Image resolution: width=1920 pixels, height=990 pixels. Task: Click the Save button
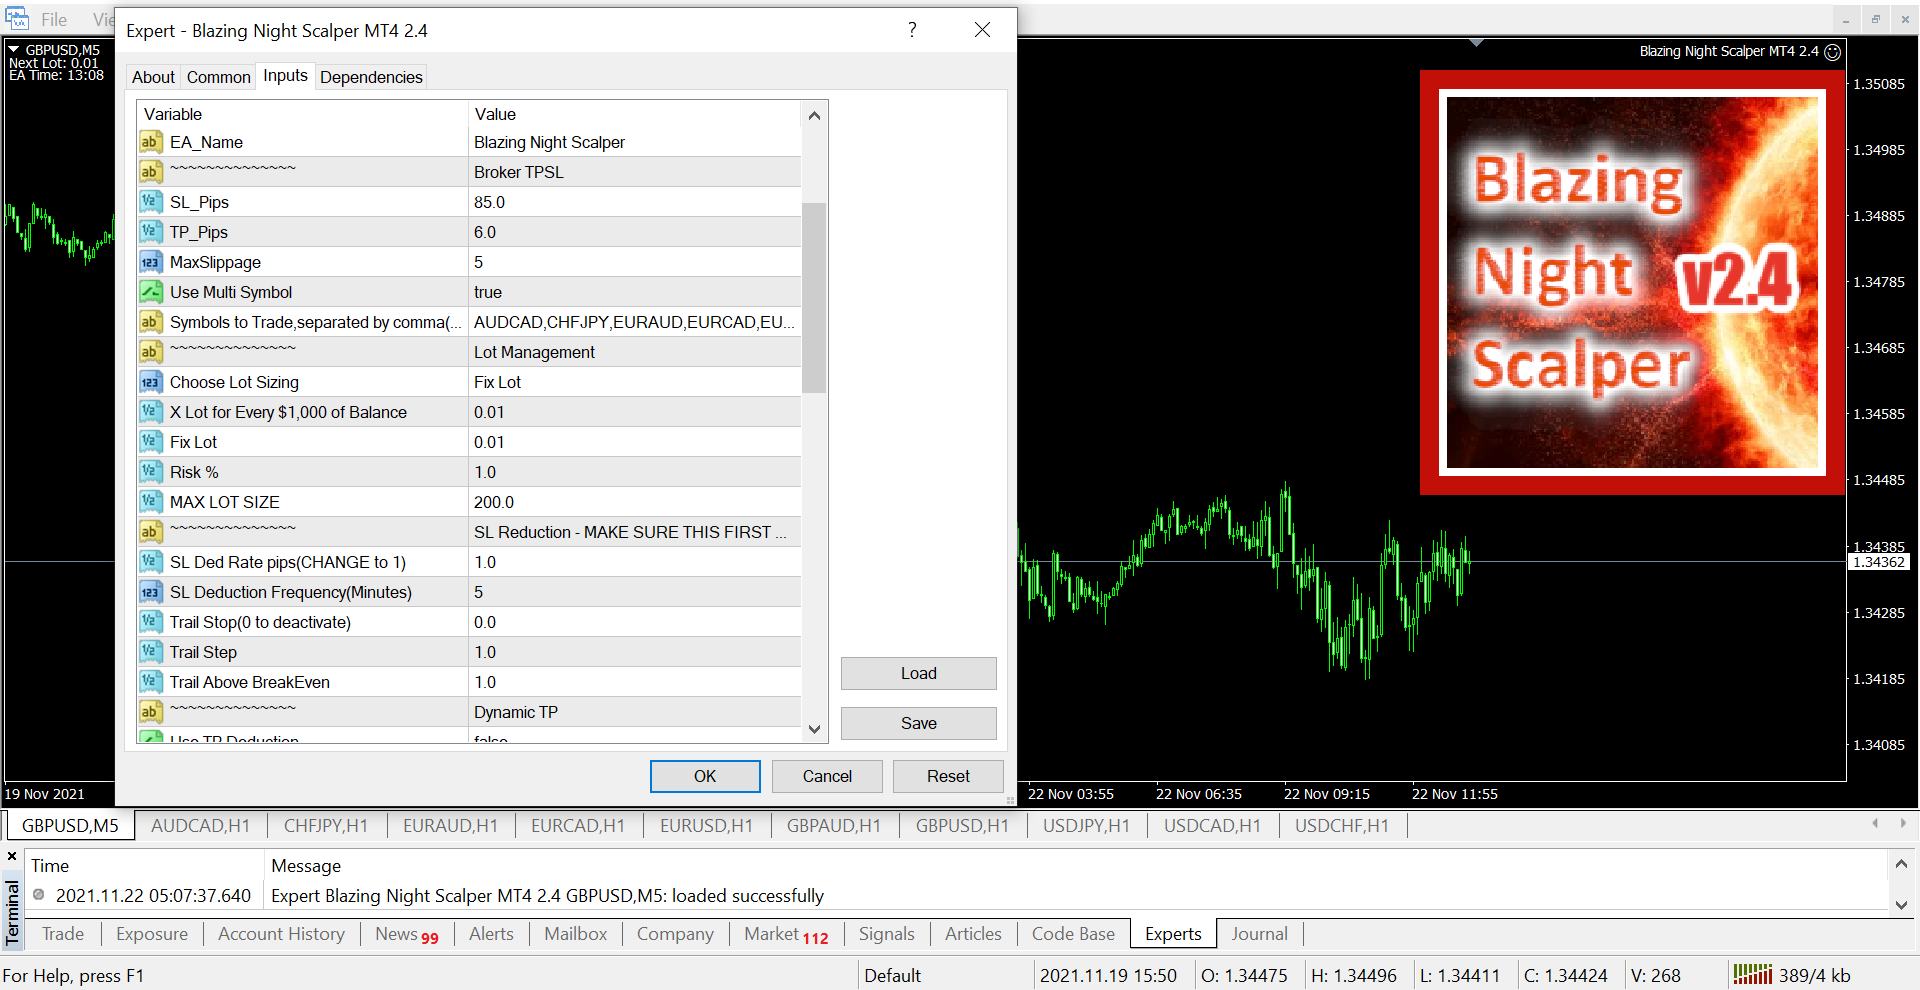pos(918,723)
